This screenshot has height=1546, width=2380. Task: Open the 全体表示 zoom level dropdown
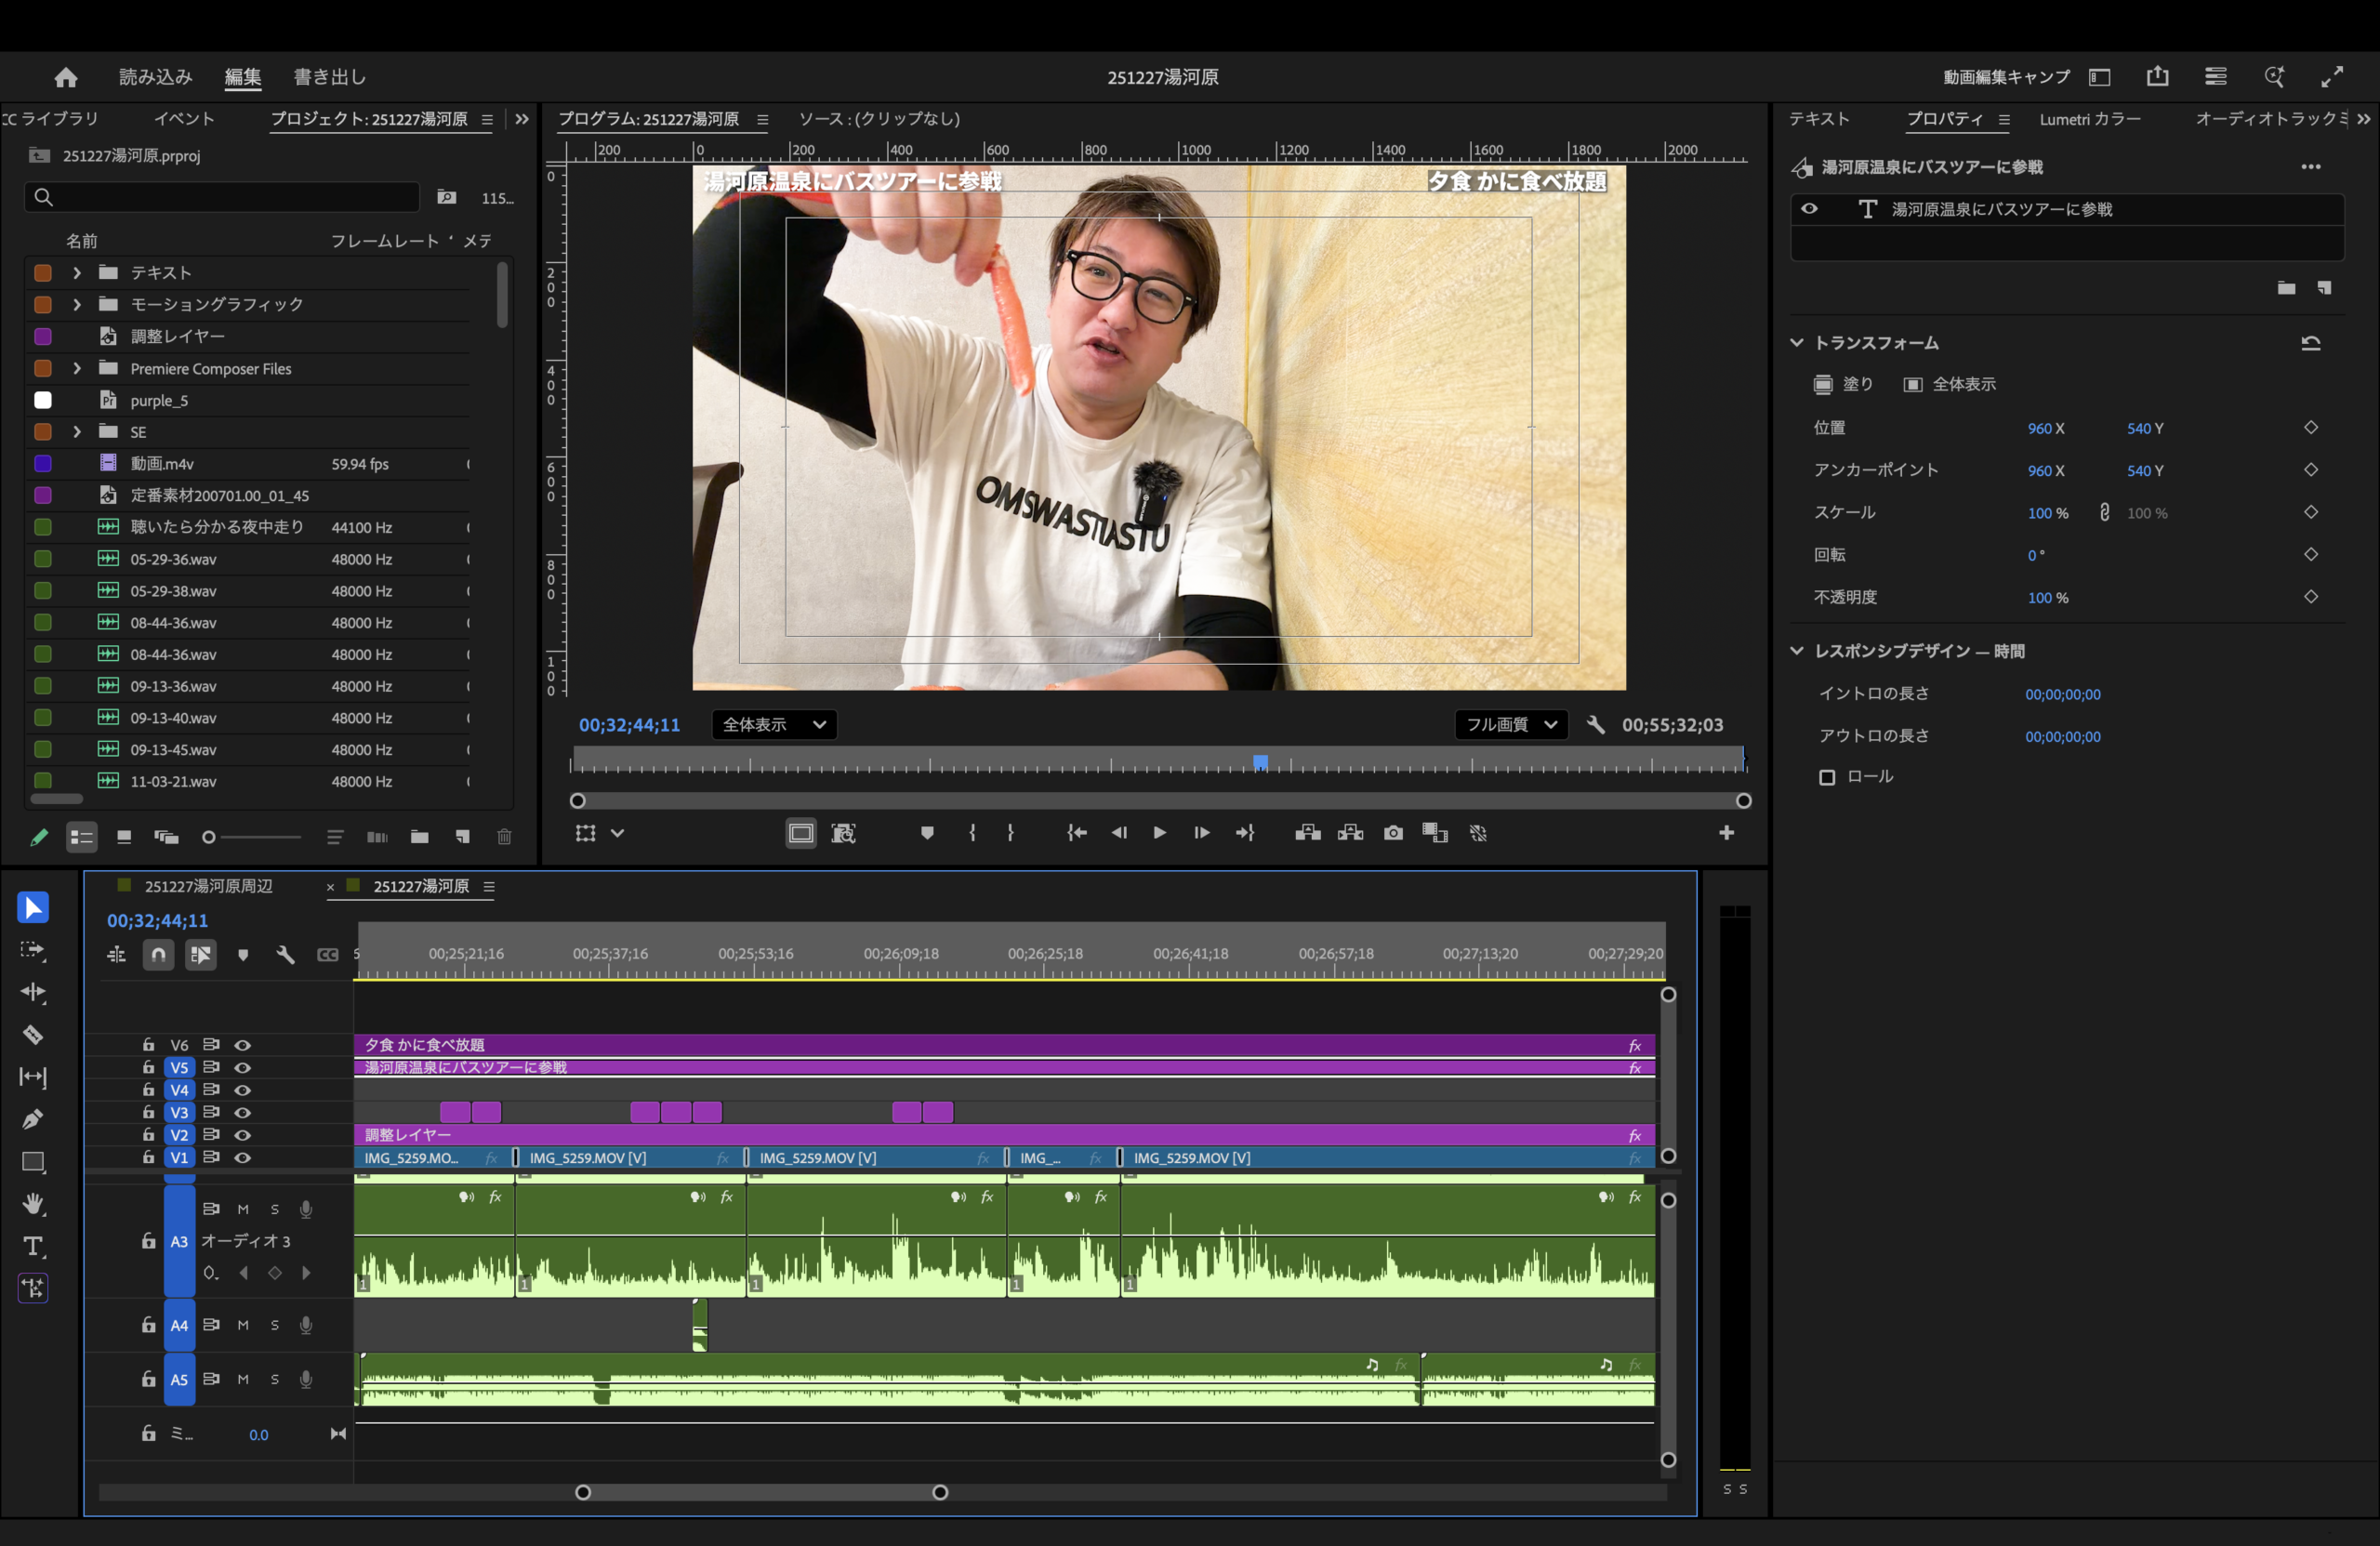(774, 725)
